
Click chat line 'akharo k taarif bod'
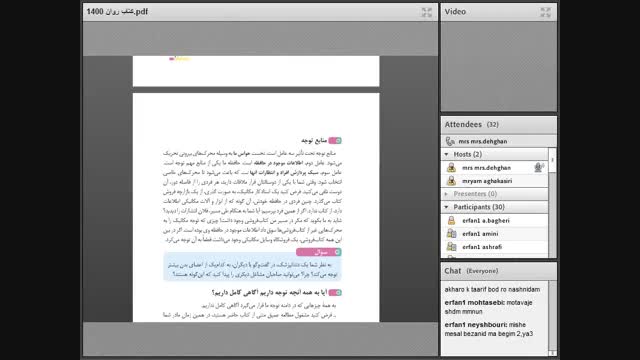tap(492, 289)
